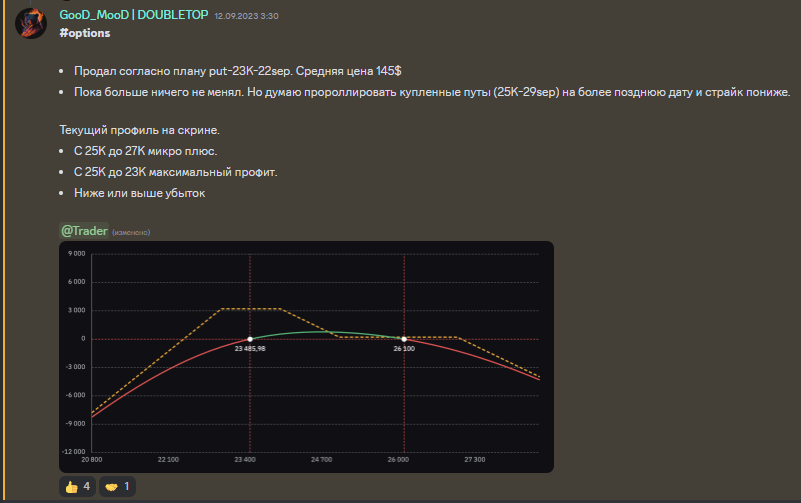Click the yellow dashed line upper plateau
This screenshot has height=503, width=801.
[x=250, y=308]
